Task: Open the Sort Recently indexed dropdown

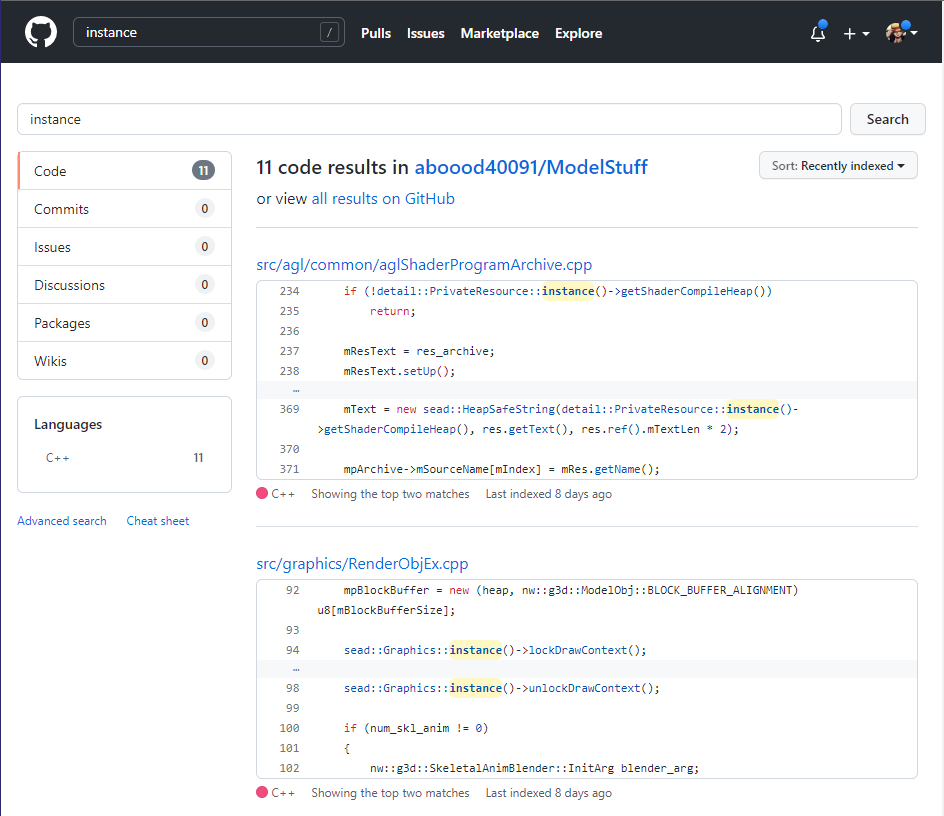Action: pyautogui.click(x=838, y=165)
